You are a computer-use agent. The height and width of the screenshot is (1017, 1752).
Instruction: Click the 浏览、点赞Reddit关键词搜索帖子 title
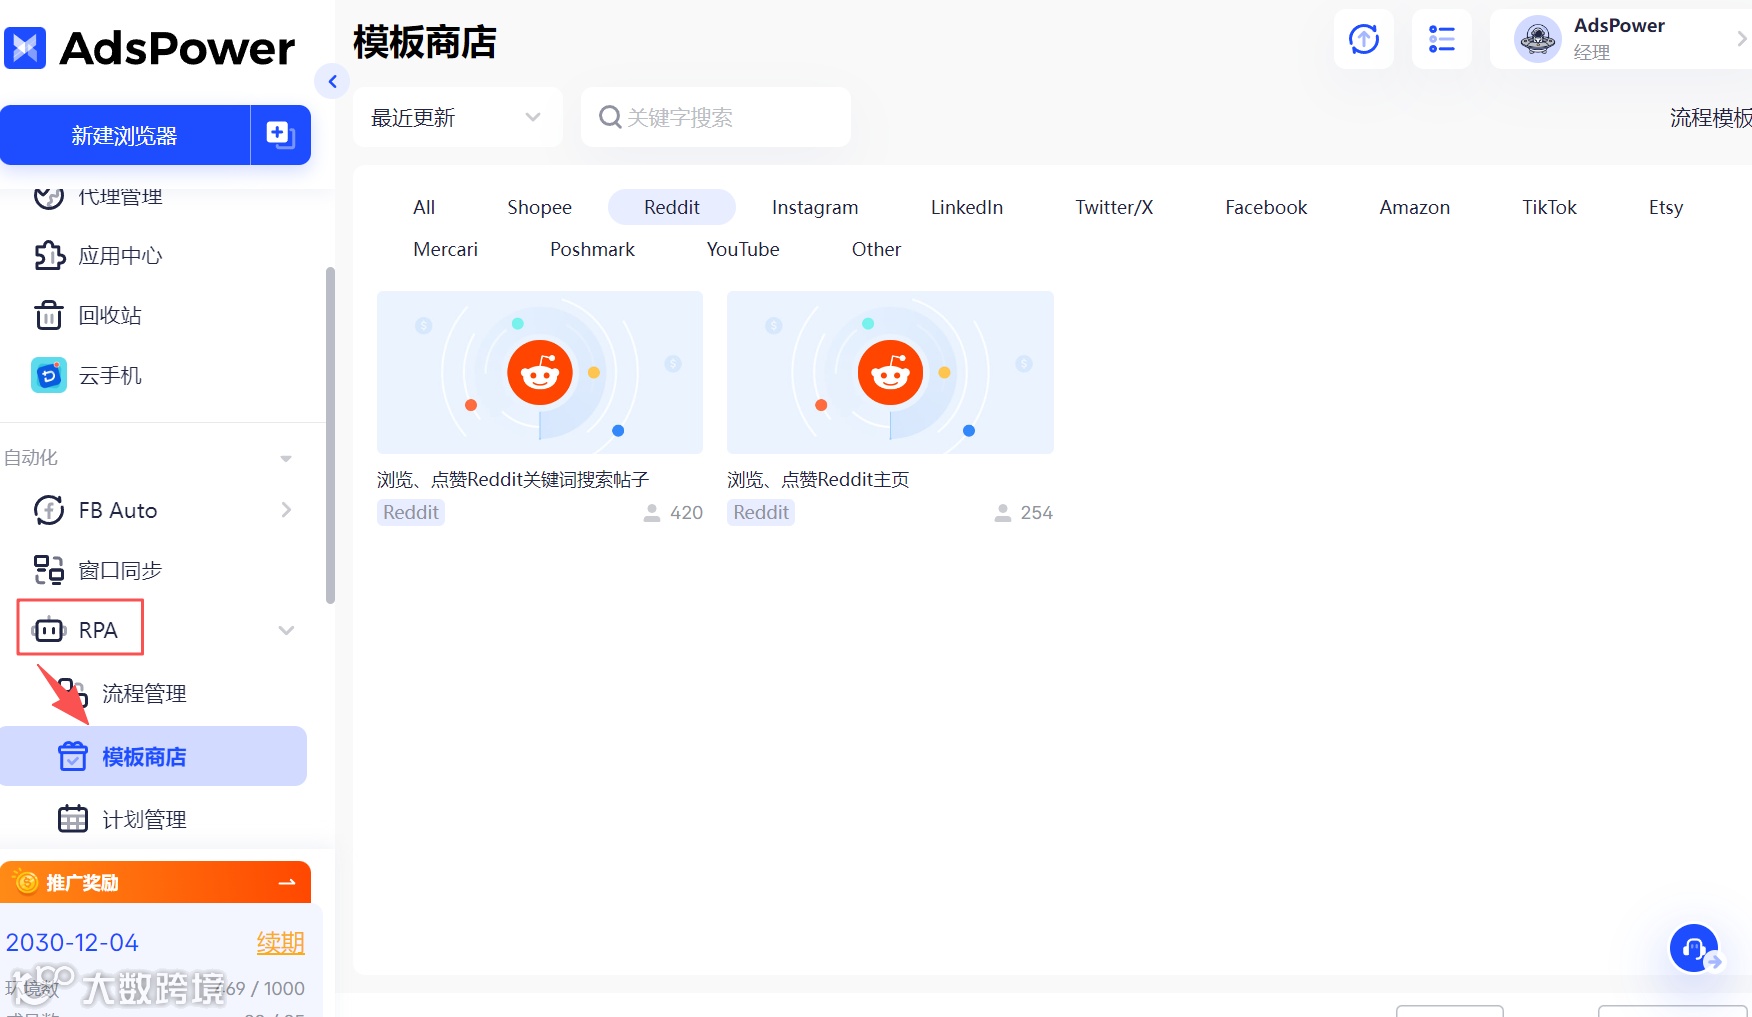(513, 480)
